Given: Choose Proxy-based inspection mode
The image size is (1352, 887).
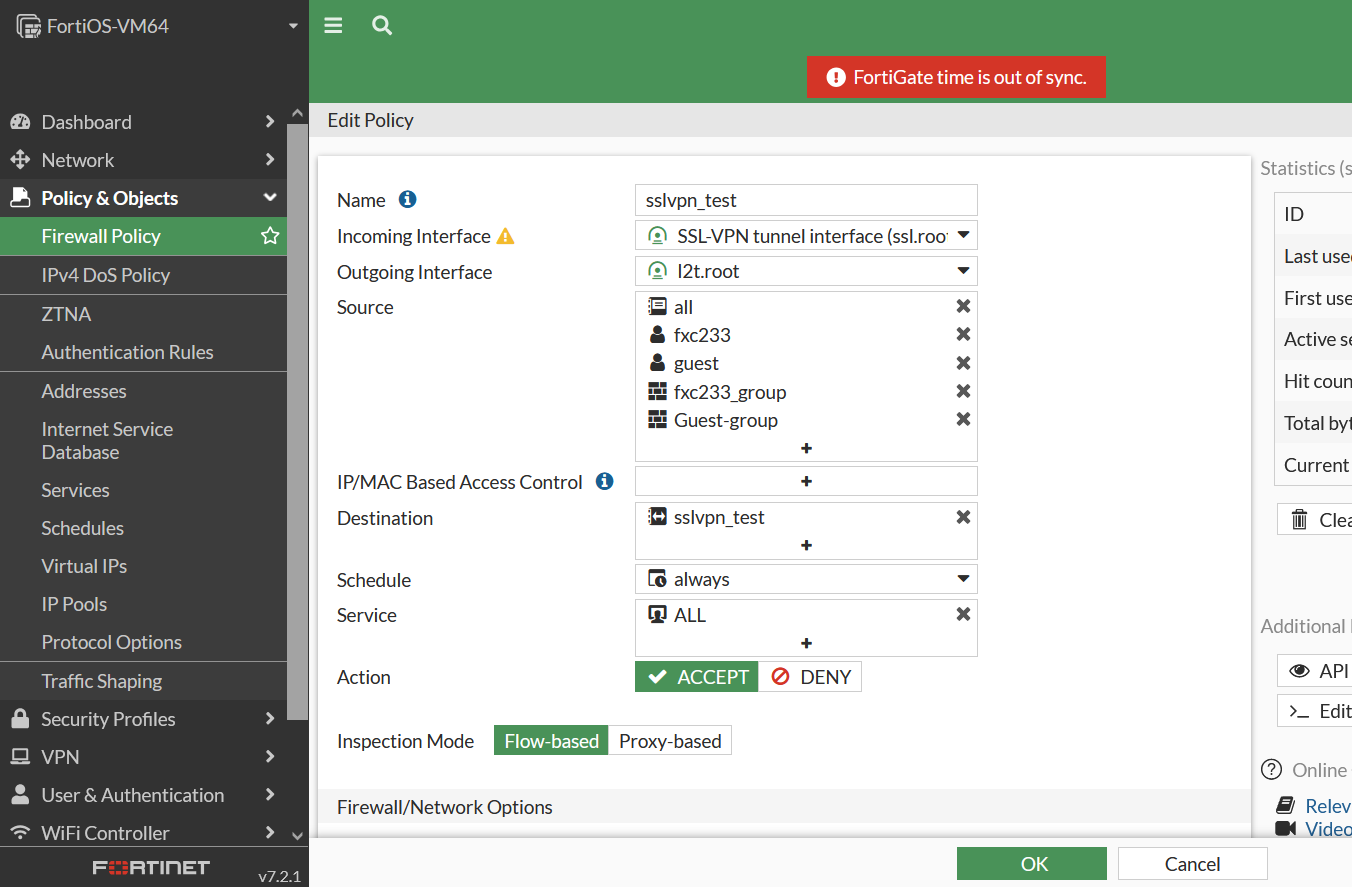Looking at the screenshot, I should coord(670,741).
